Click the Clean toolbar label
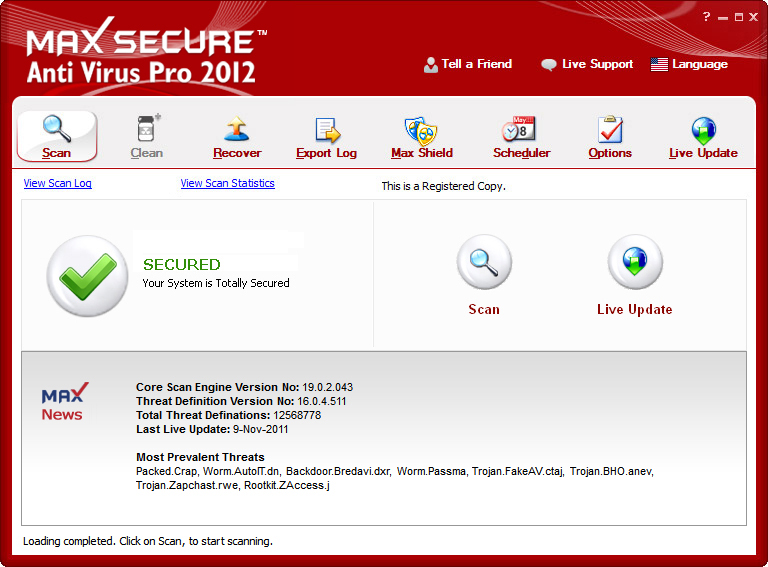Image resolution: width=768 pixels, height=567 pixels. (x=147, y=153)
